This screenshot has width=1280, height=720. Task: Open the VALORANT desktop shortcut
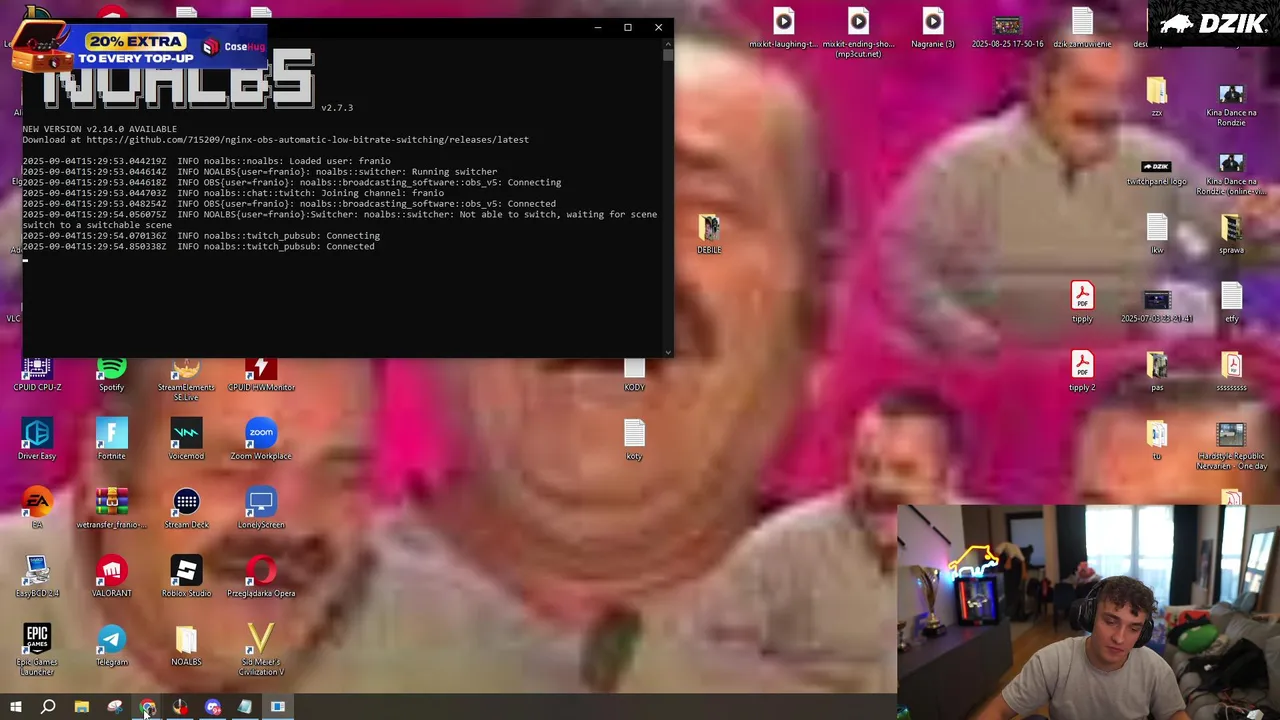click(x=111, y=576)
